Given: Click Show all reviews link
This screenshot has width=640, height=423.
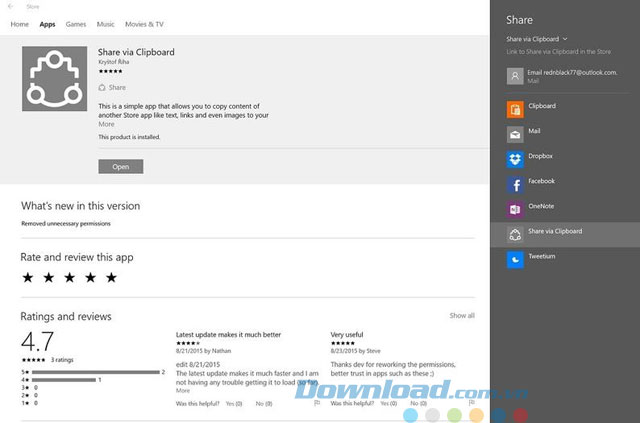Looking at the screenshot, I should [462, 316].
